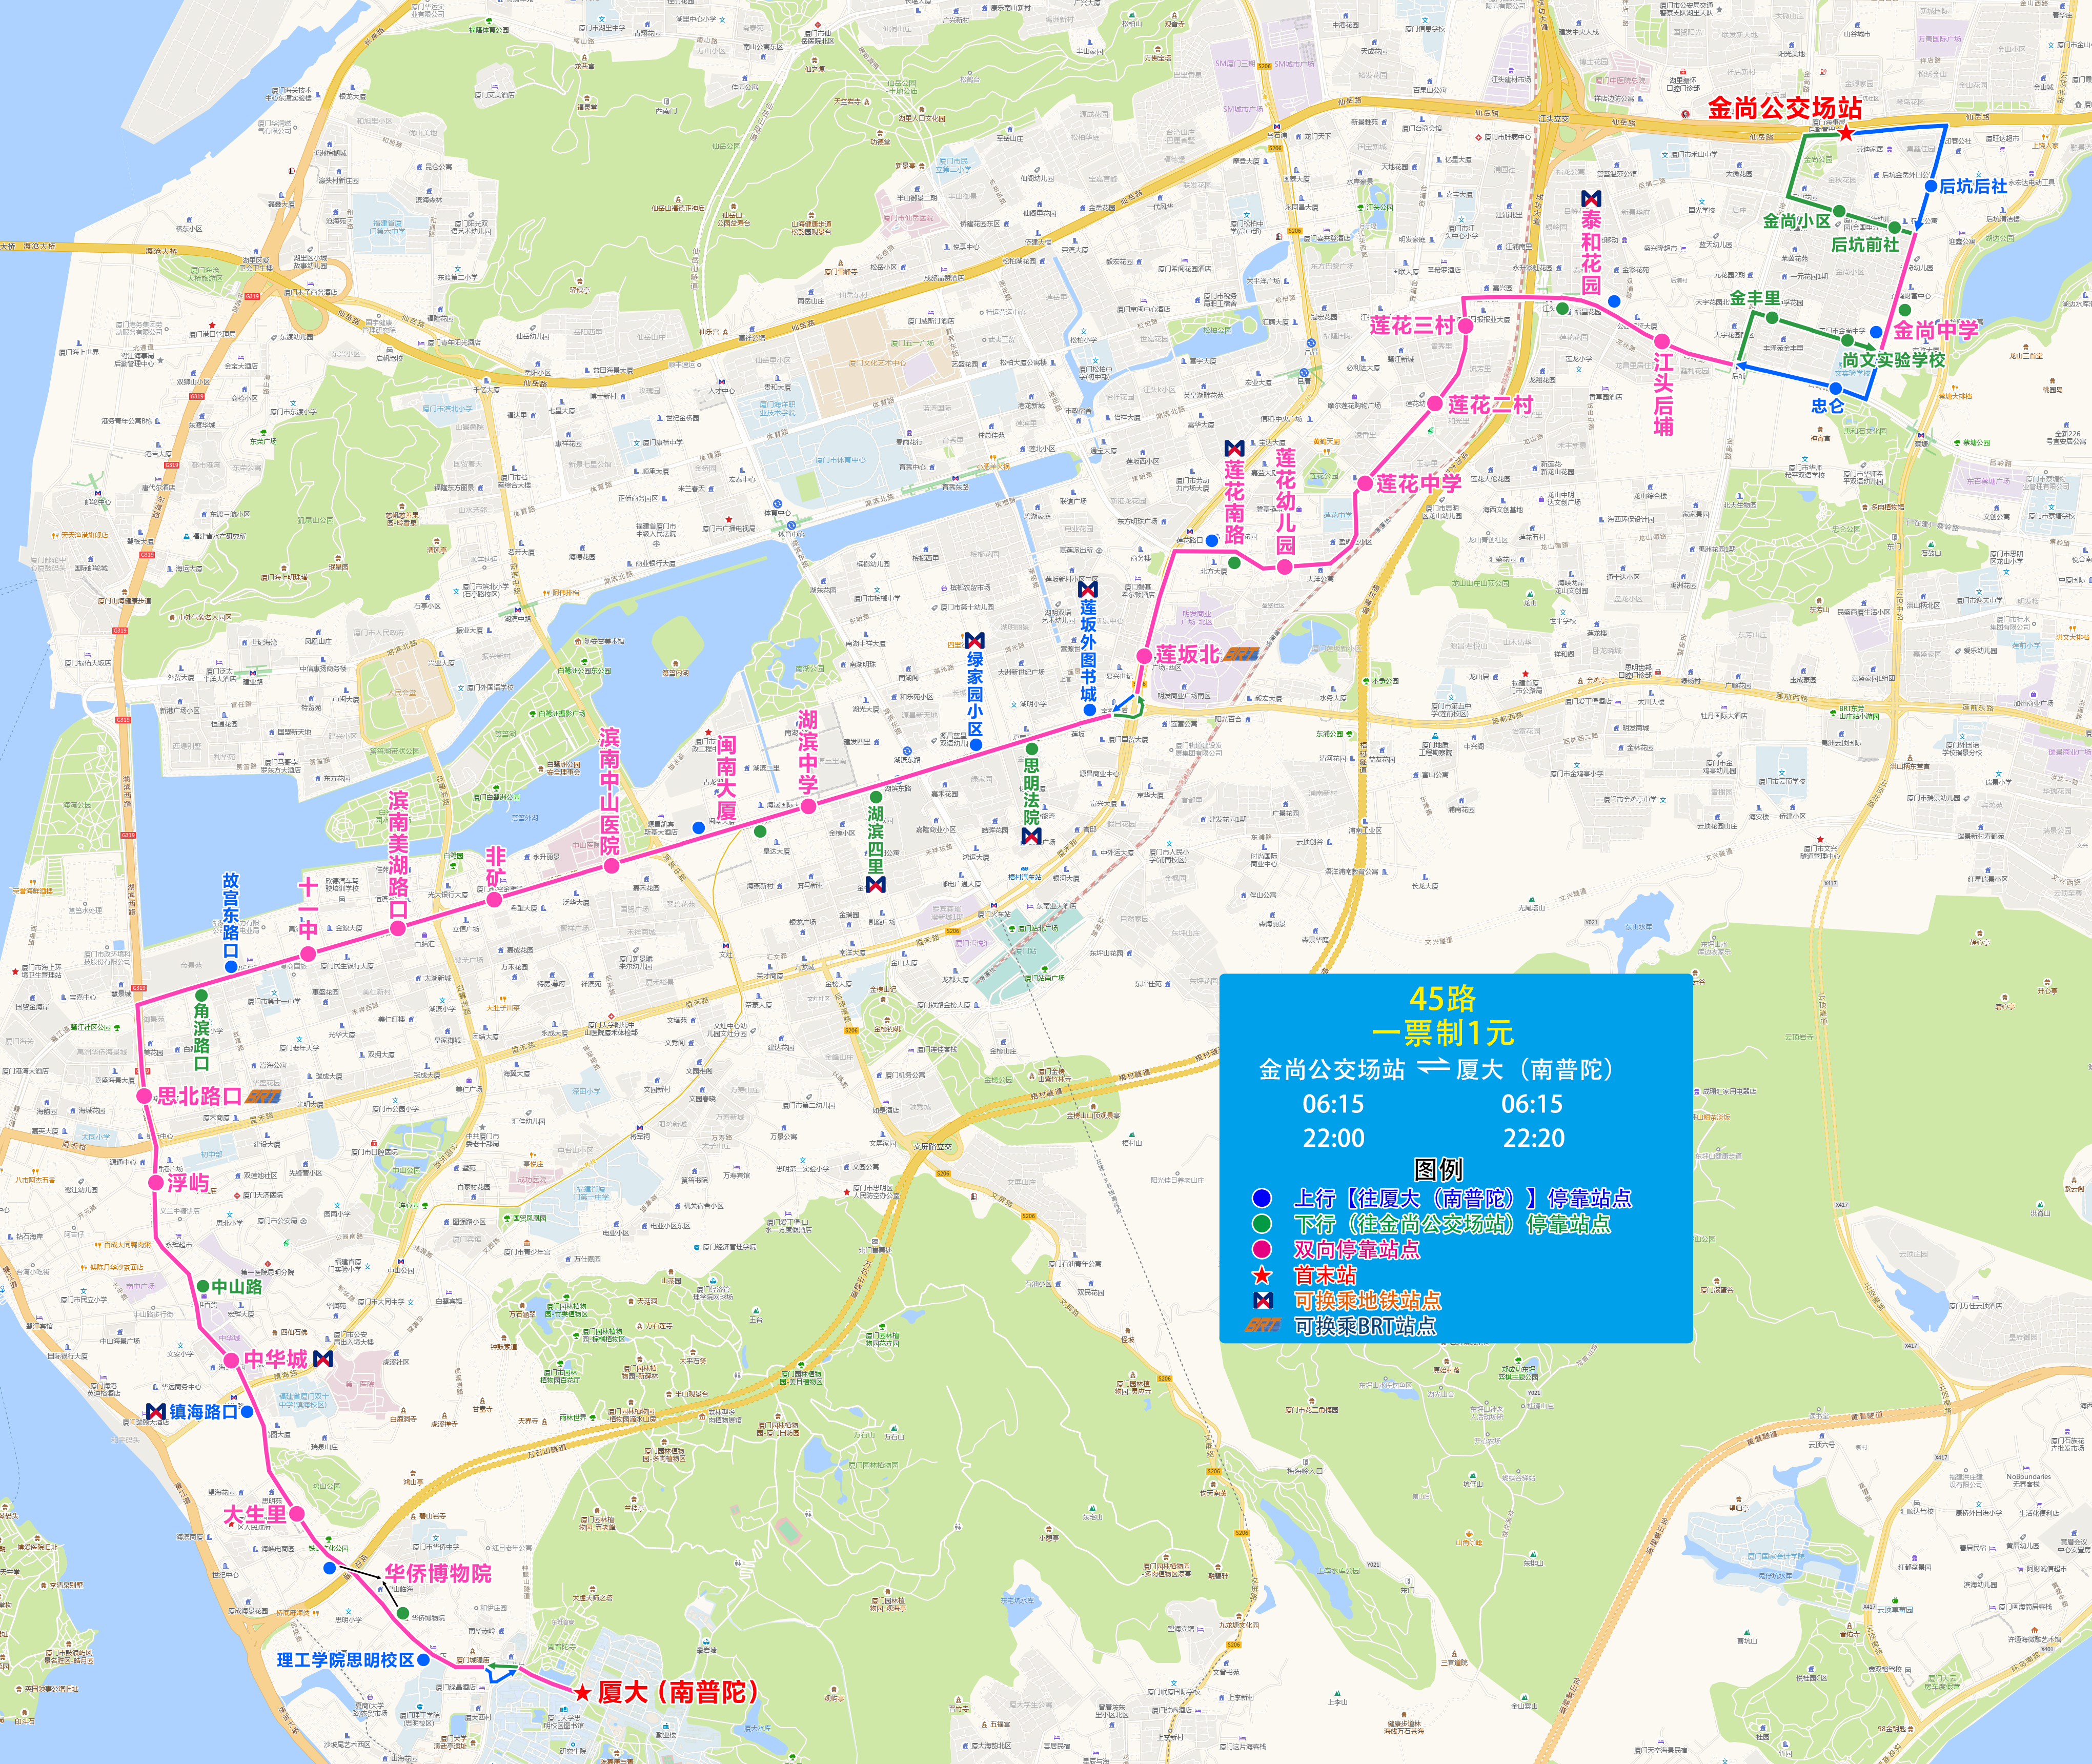Click the metro icon next to 中华城
This screenshot has width=2092, height=1764.
(x=322, y=1359)
